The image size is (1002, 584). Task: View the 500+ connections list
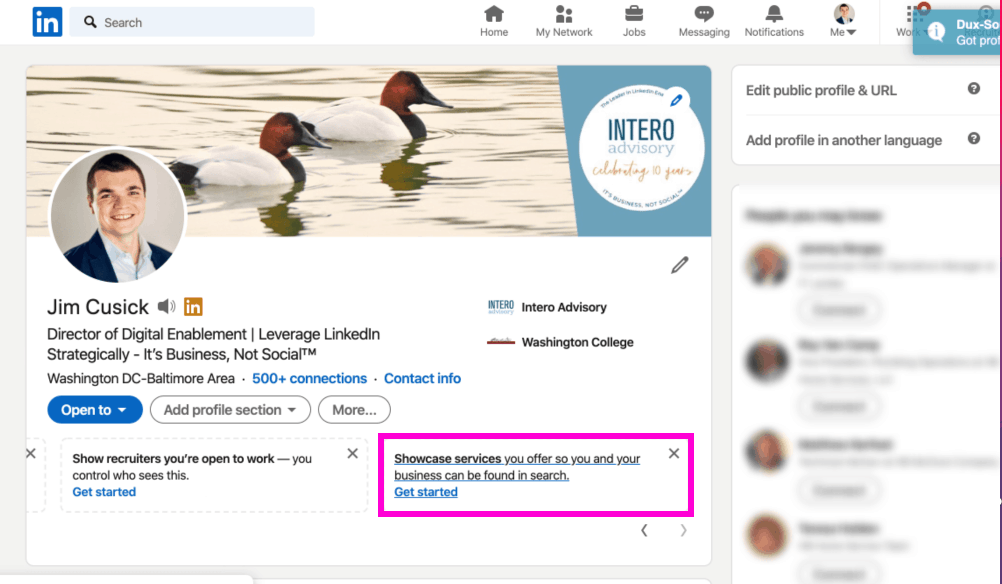[309, 378]
